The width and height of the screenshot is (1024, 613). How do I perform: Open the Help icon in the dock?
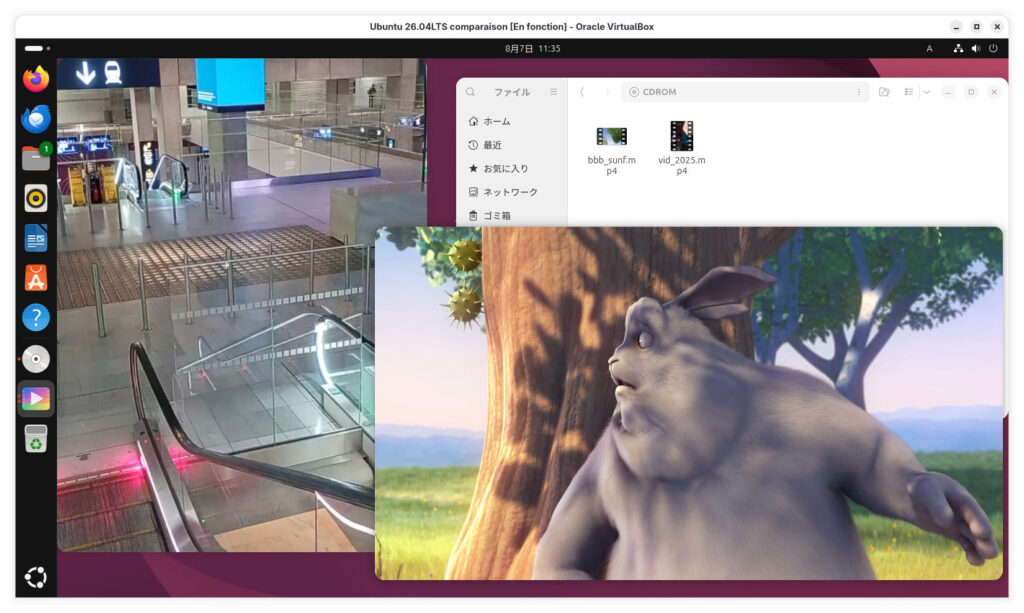click(x=36, y=317)
